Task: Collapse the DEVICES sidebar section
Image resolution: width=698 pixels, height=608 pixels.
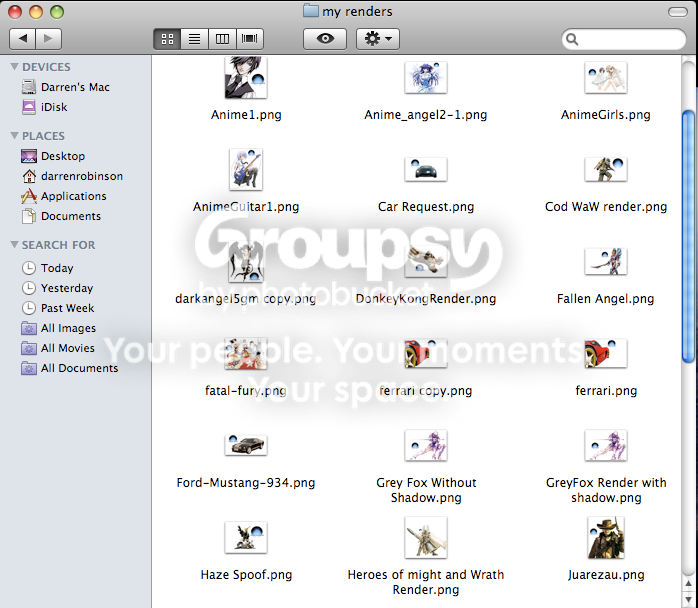Action: click(x=14, y=67)
